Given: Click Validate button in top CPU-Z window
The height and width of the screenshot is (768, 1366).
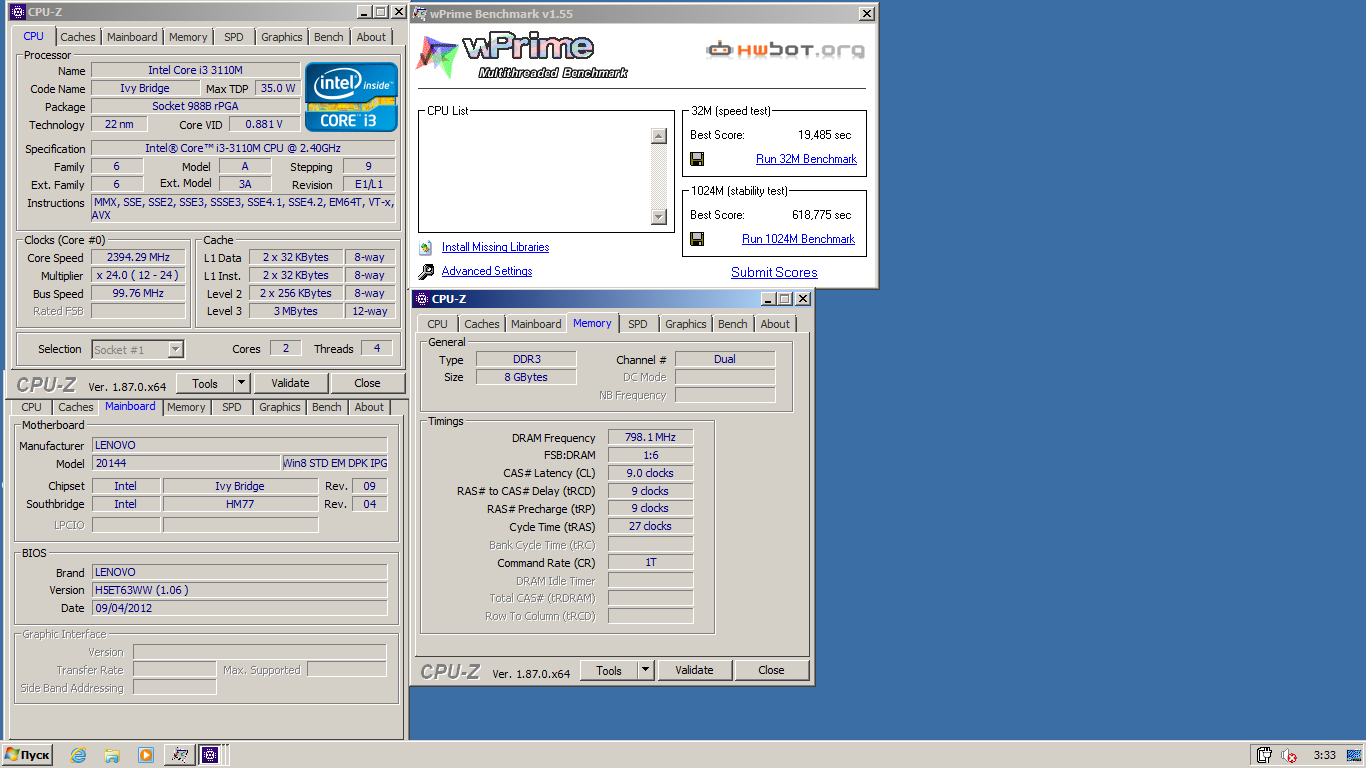Looking at the screenshot, I should (290, 383).
